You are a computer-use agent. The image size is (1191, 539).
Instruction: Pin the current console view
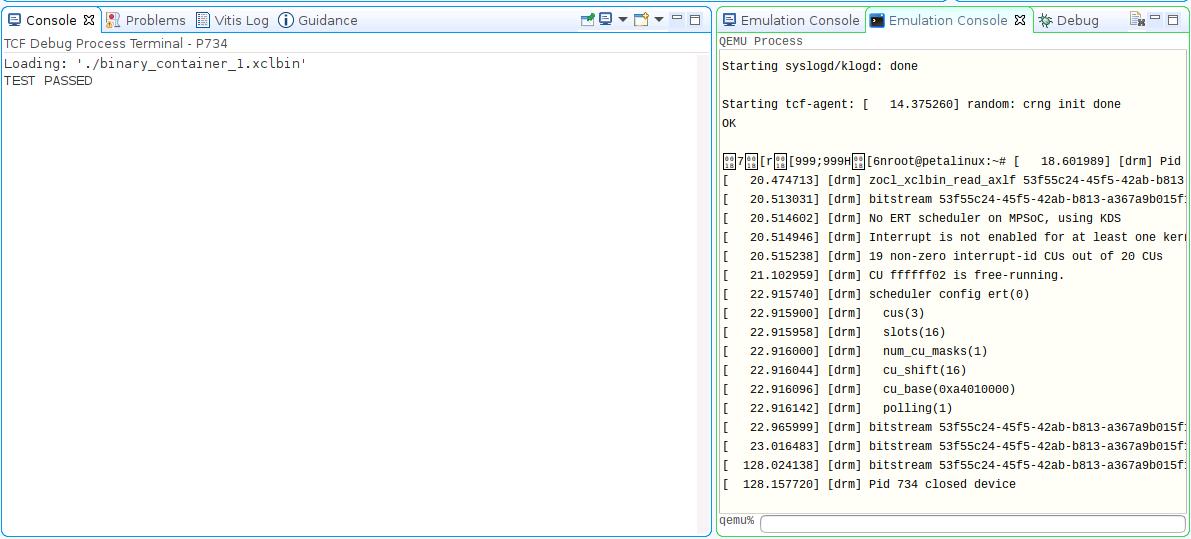589,20
